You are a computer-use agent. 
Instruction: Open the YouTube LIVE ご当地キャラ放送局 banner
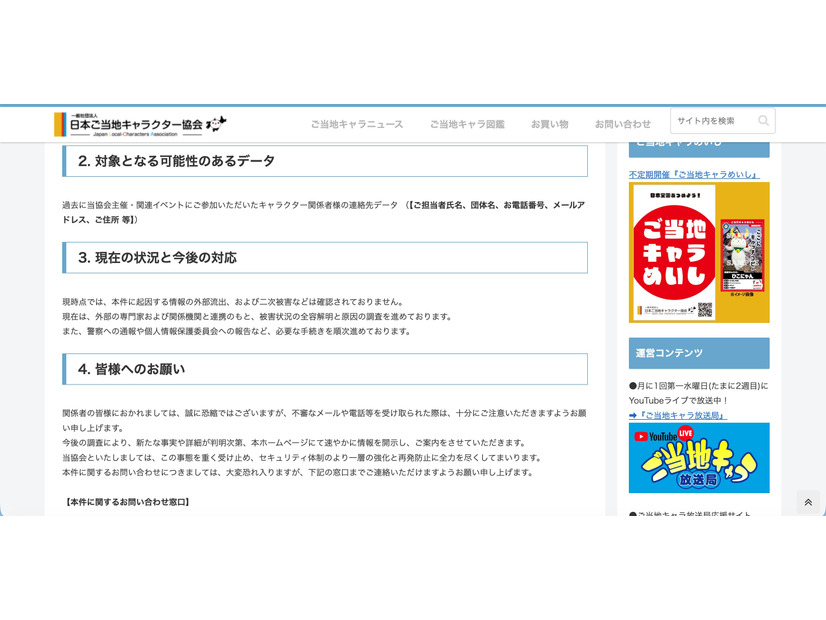[x=699, y=458]
